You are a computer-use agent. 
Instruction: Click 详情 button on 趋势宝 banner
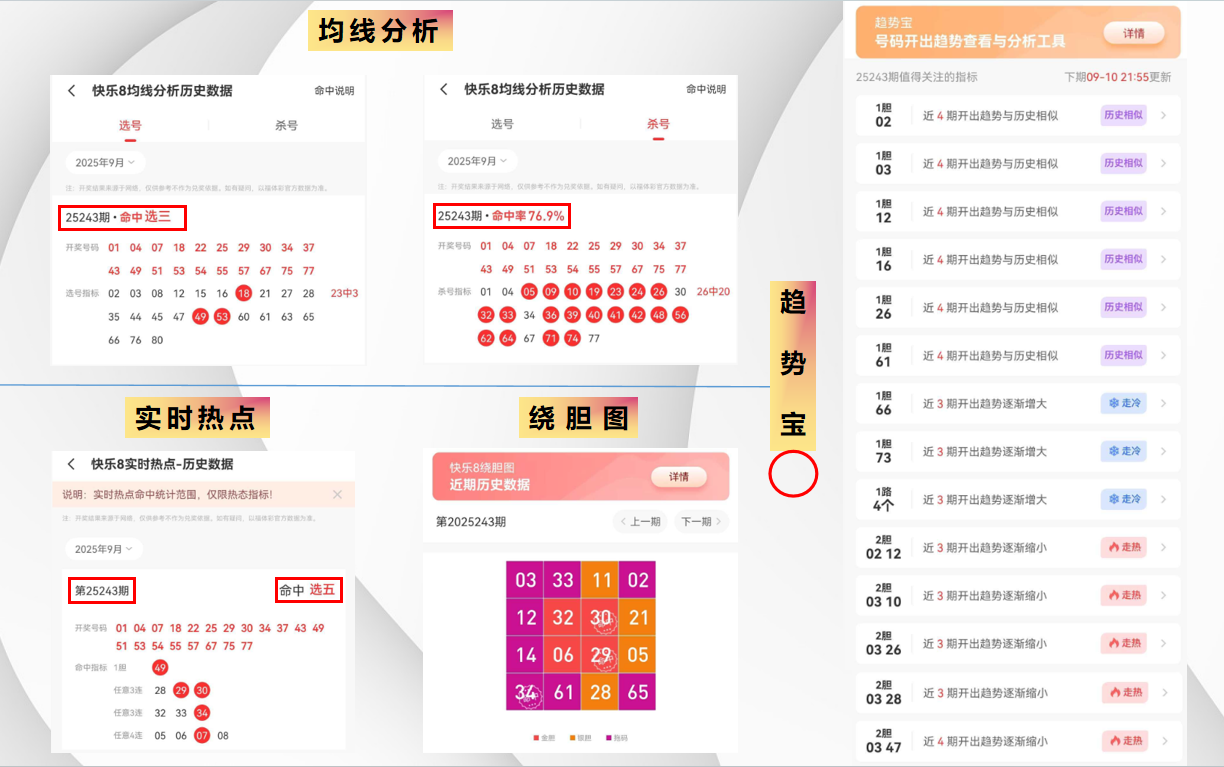pyautogui.click(x=1133, y=33)
